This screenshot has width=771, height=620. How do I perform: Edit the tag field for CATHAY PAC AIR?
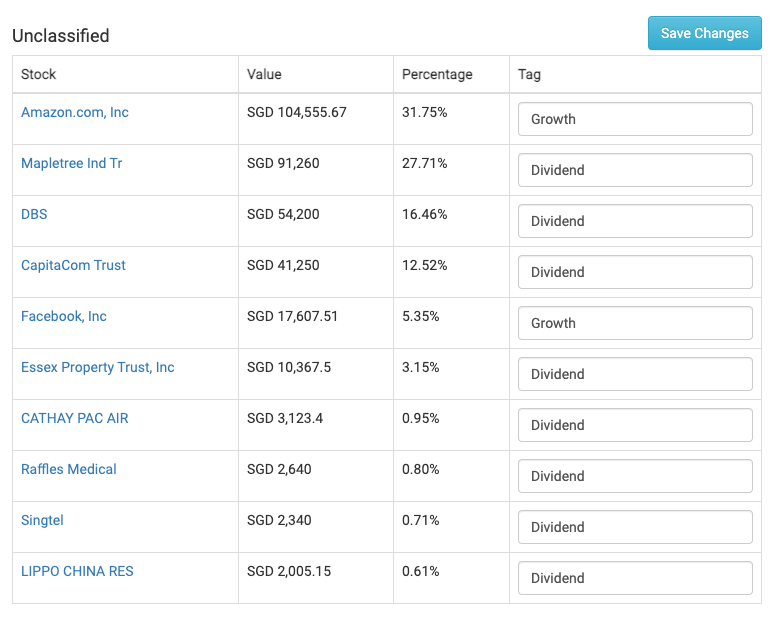[635, 425]
